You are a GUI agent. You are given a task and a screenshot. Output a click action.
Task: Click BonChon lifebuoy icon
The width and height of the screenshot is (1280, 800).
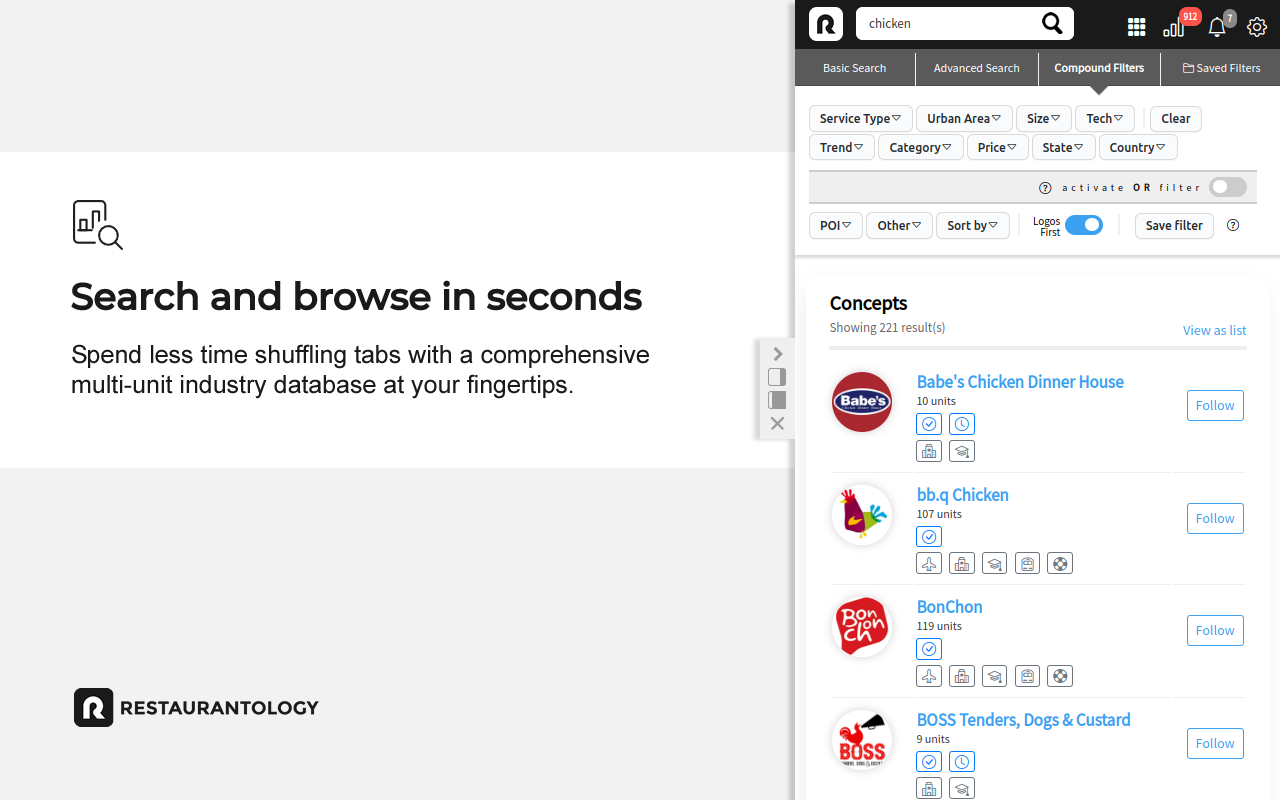1060,676
